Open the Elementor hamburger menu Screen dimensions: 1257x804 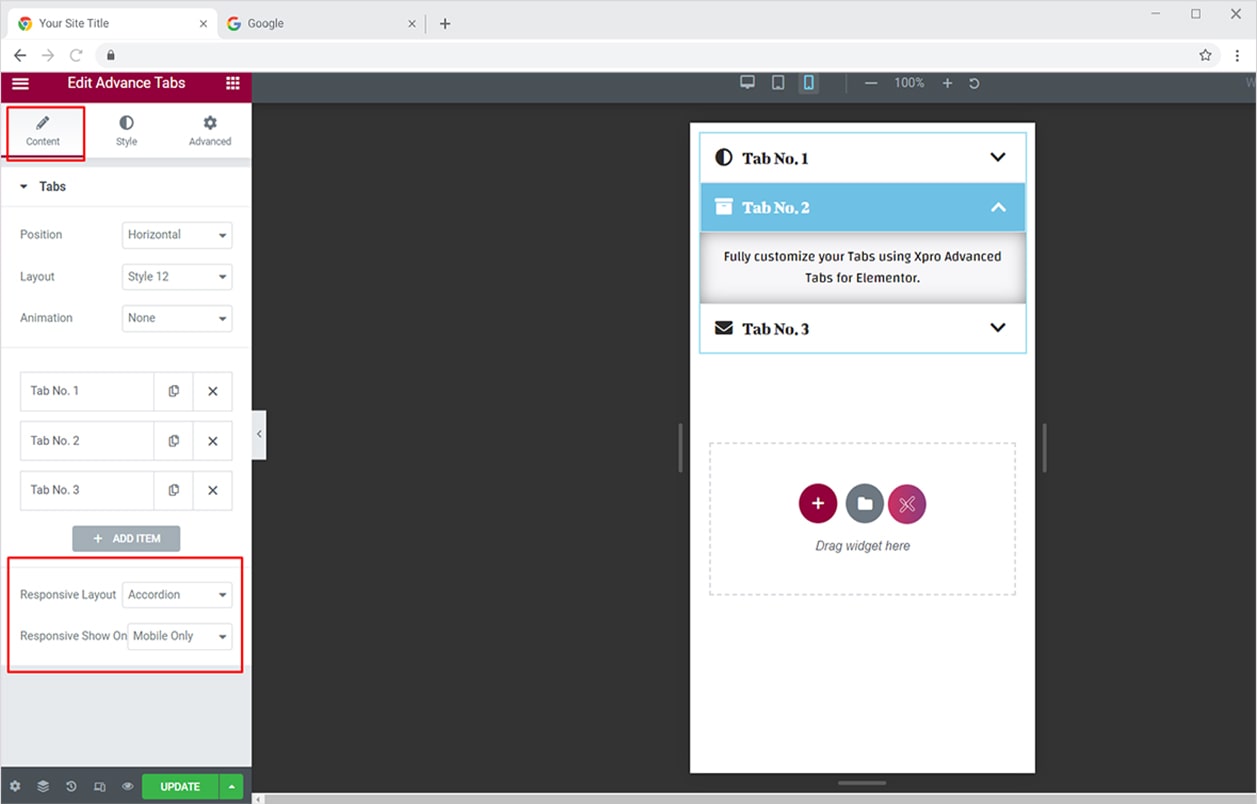point(20,84)
